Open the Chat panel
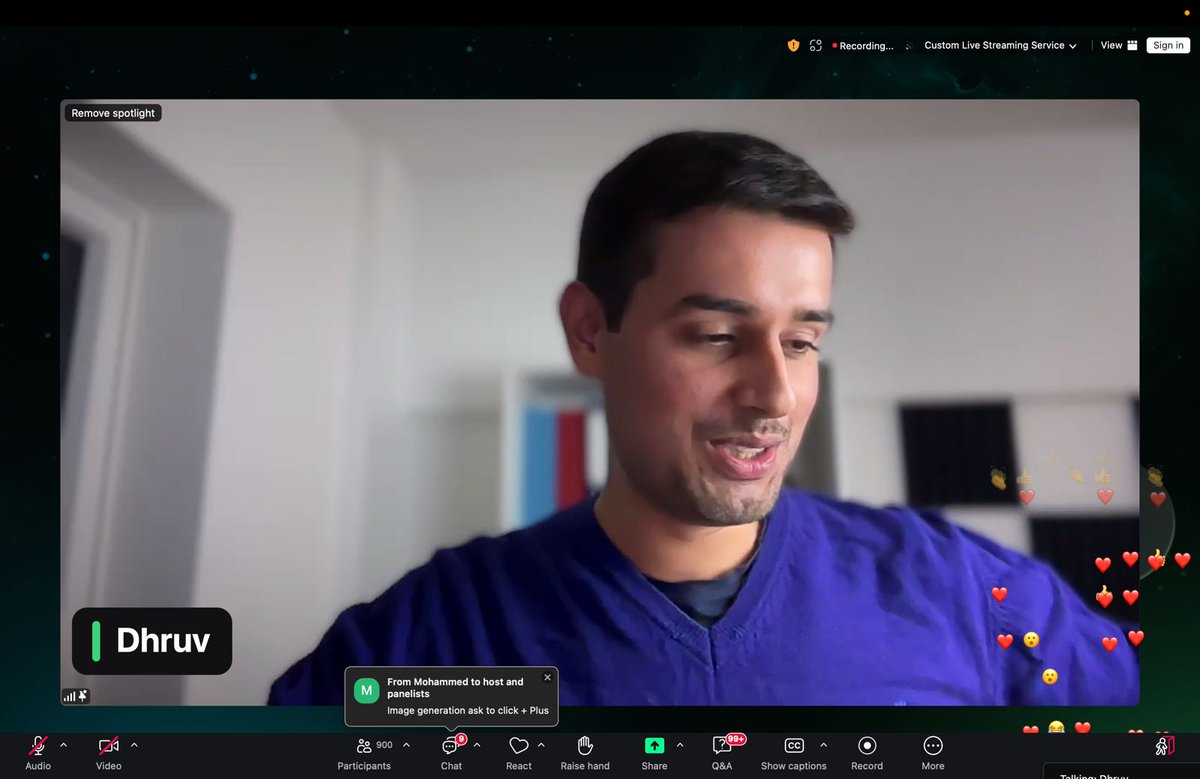This screenshot has width=1200, height=779. click(451, 752)
